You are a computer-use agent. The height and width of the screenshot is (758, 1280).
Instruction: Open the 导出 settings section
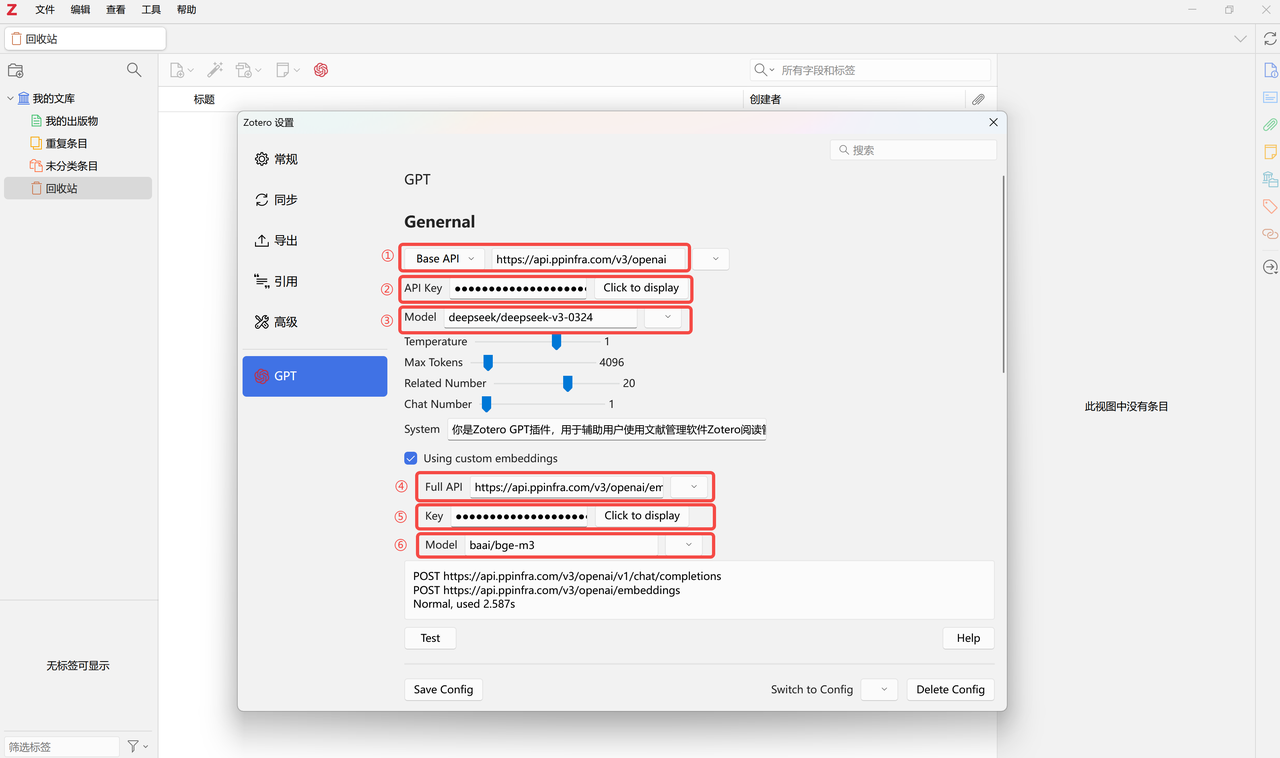[314, 241]
